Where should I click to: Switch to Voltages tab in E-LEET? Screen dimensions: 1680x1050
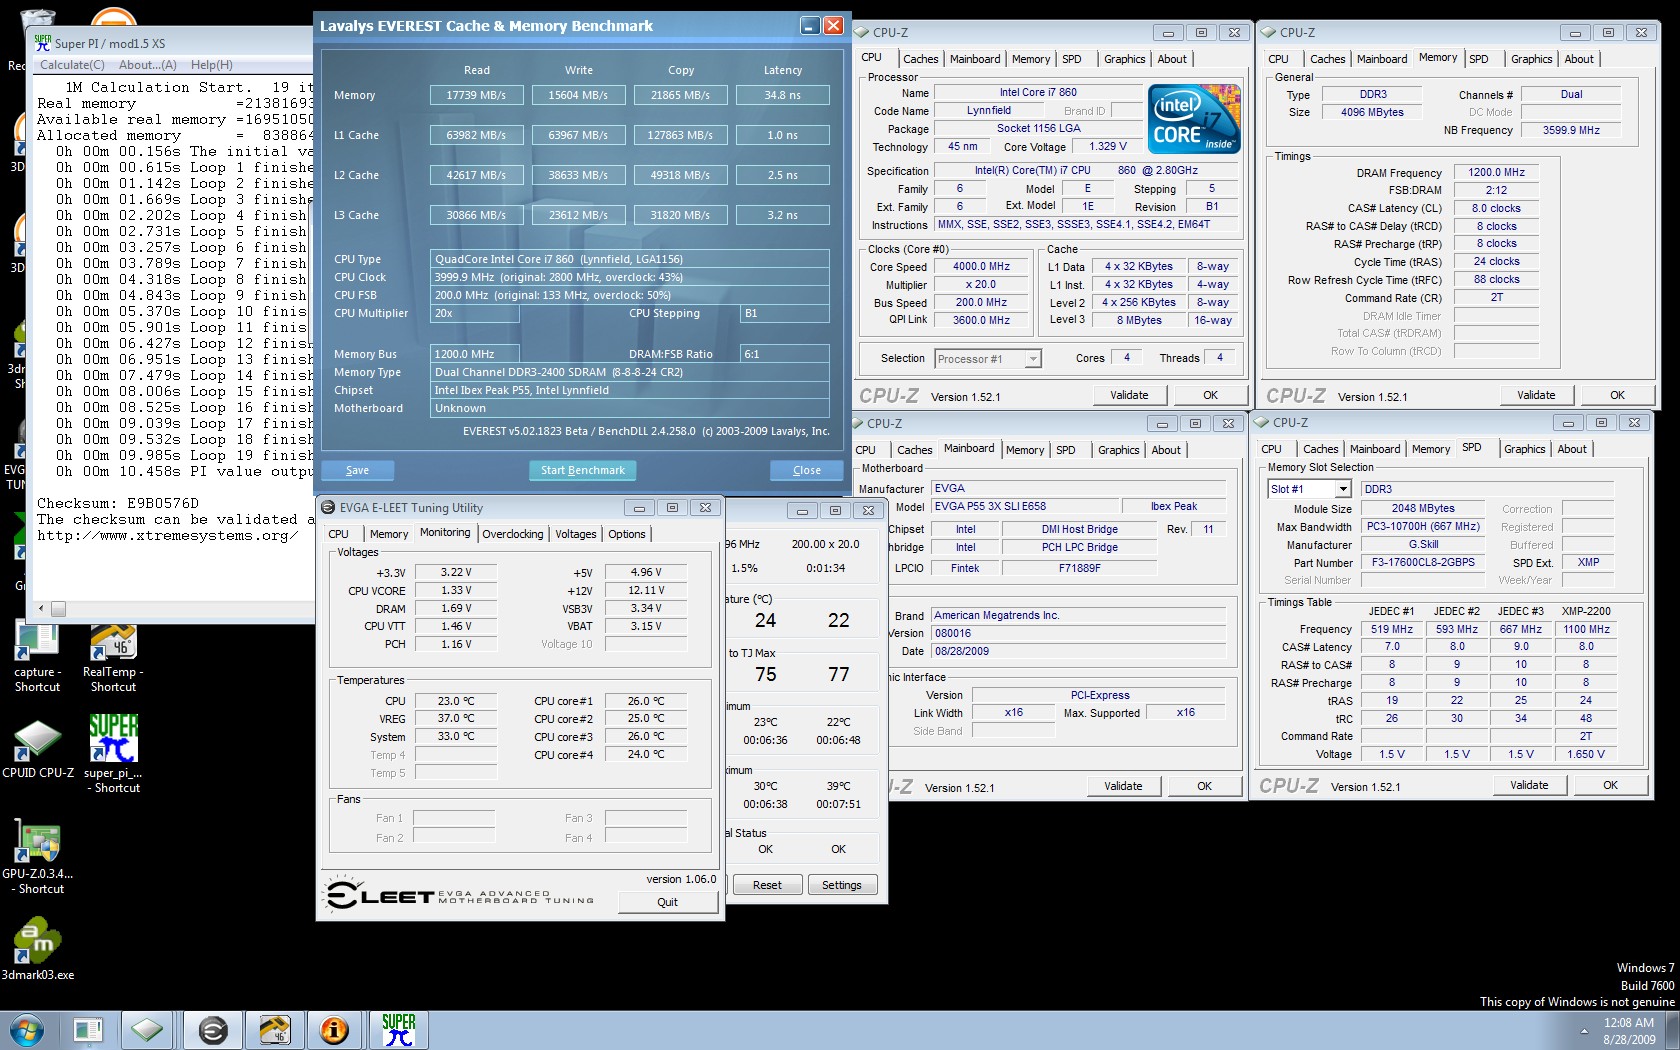(576, 534)
